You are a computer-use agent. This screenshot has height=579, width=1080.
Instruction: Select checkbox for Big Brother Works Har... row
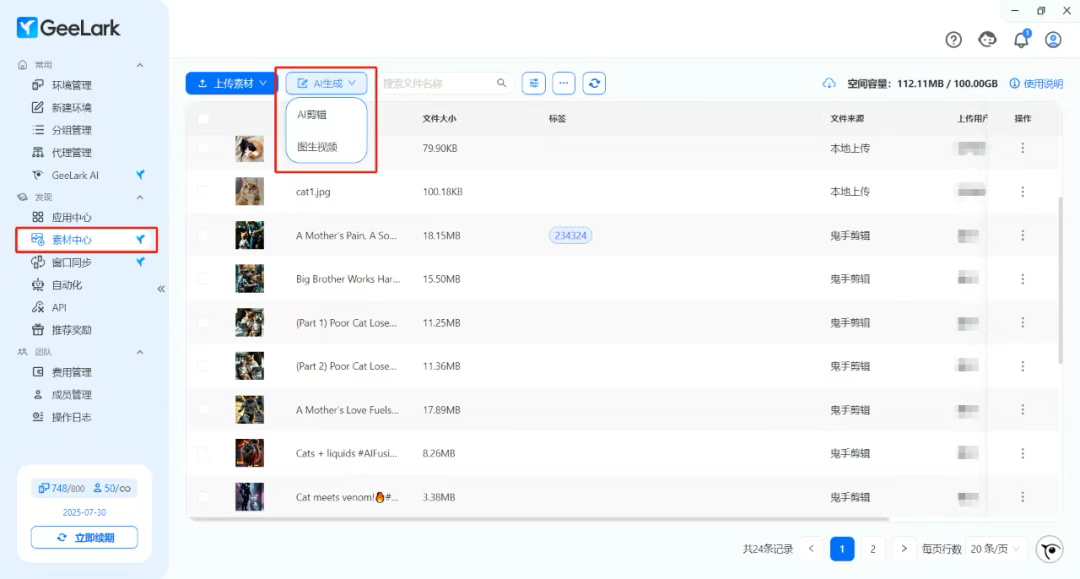tap(204, 279)
